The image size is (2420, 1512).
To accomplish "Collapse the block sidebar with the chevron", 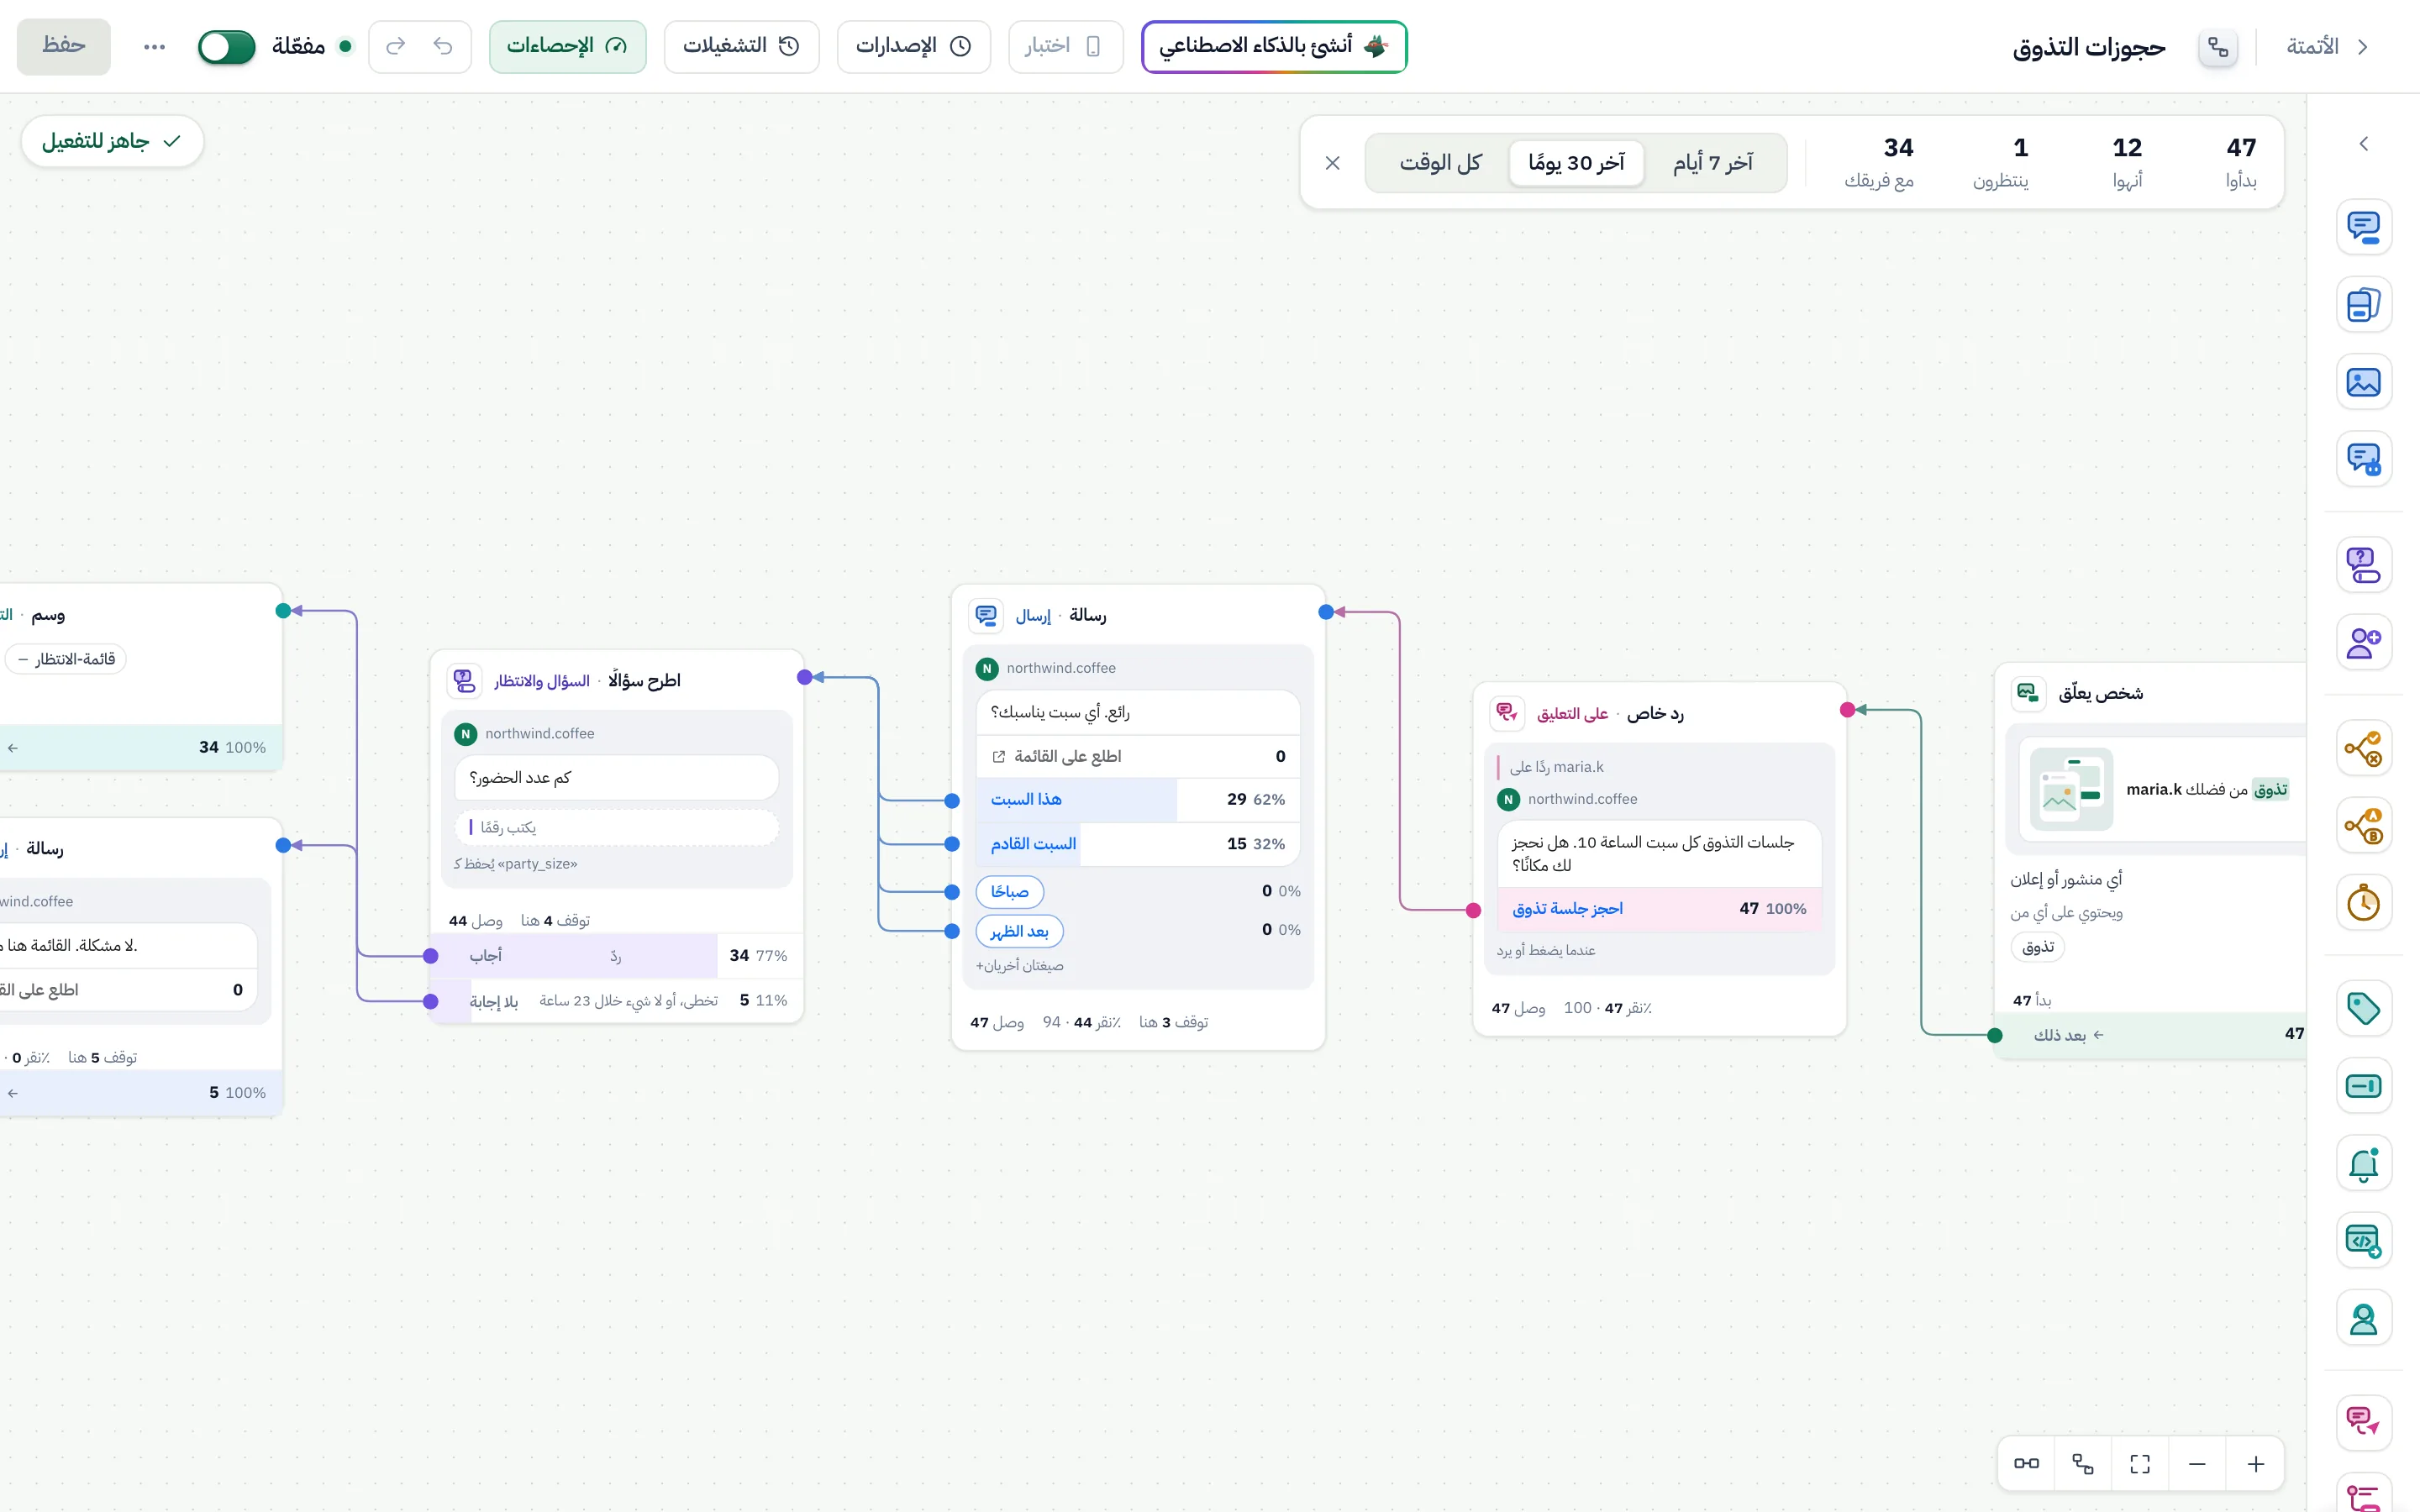I will tap(2363, 144).
